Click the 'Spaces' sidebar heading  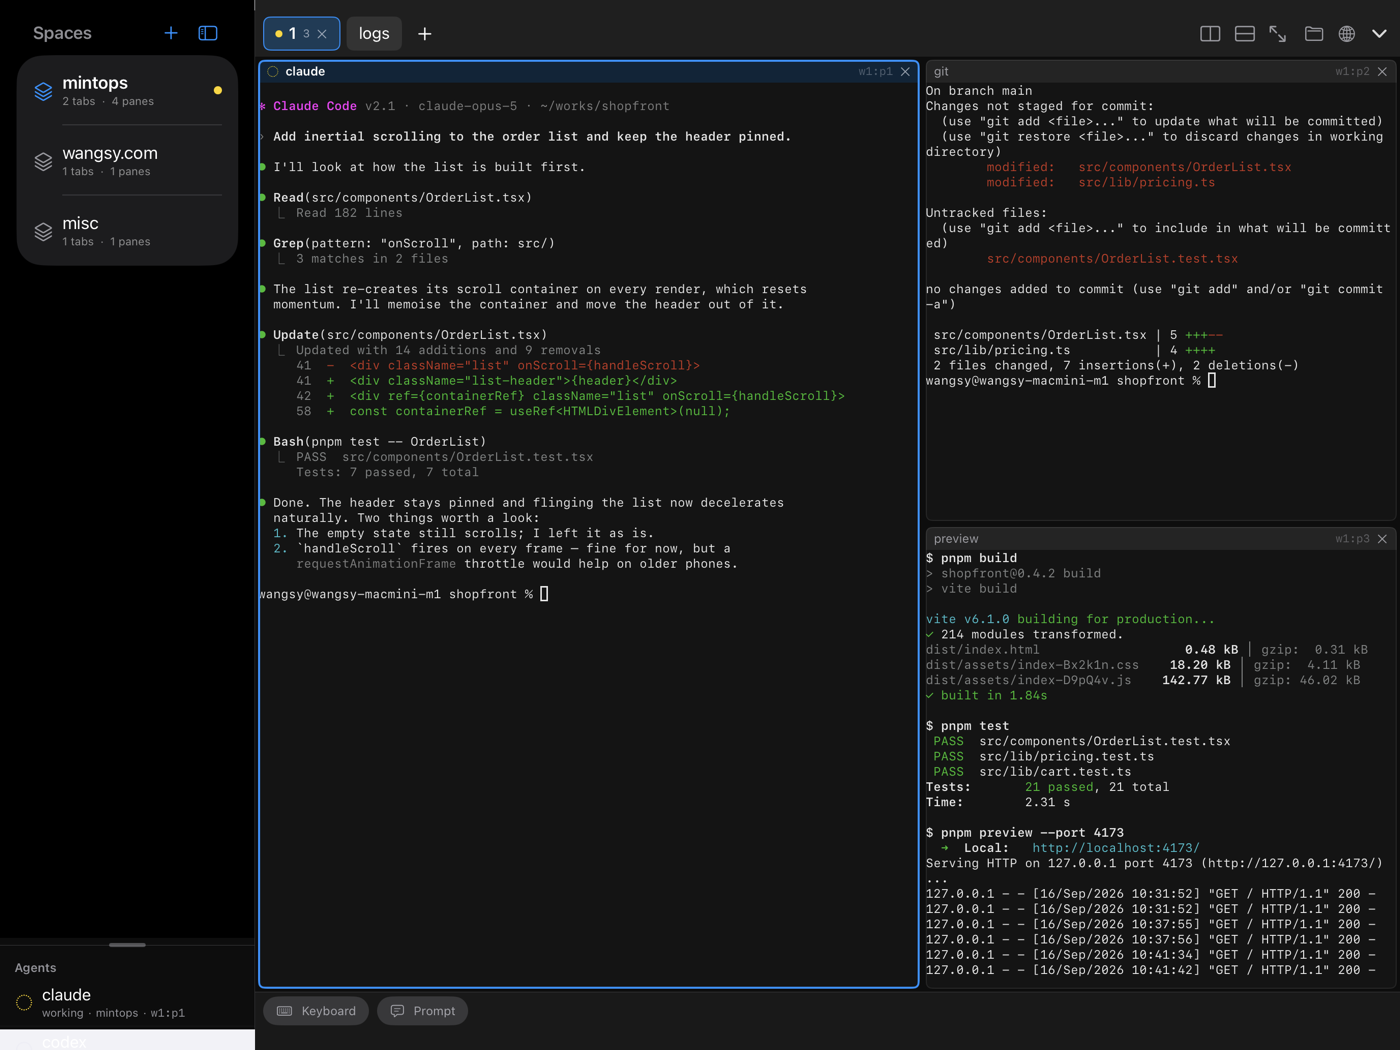[62, 33]
